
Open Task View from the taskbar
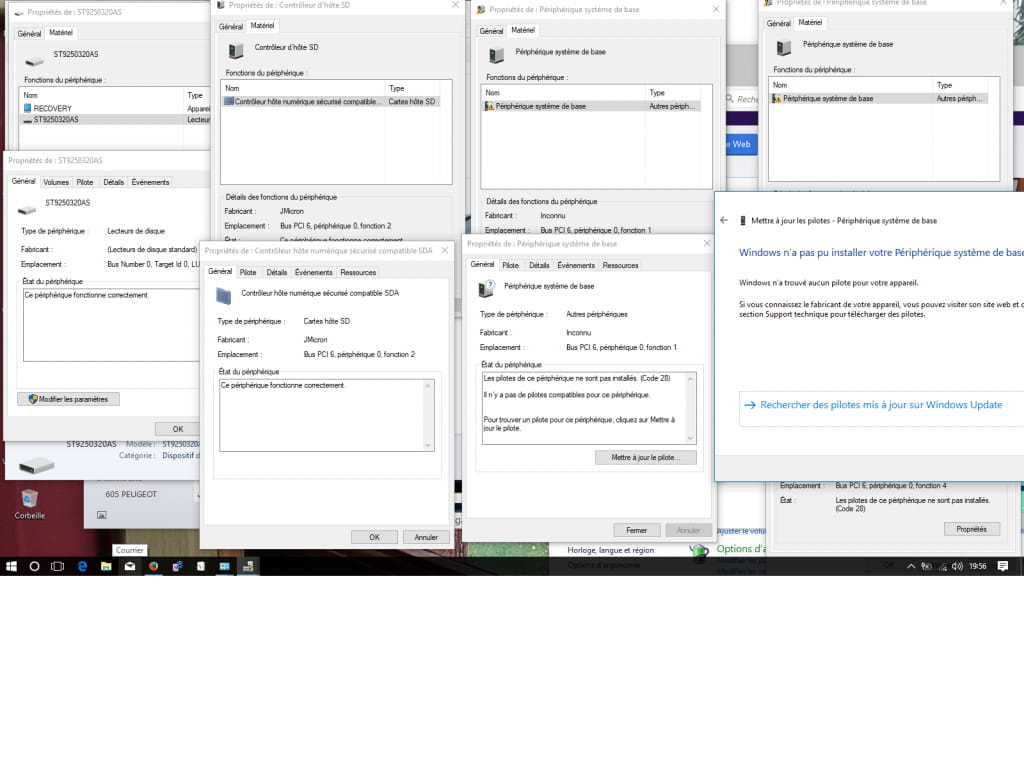pos(57,566)
